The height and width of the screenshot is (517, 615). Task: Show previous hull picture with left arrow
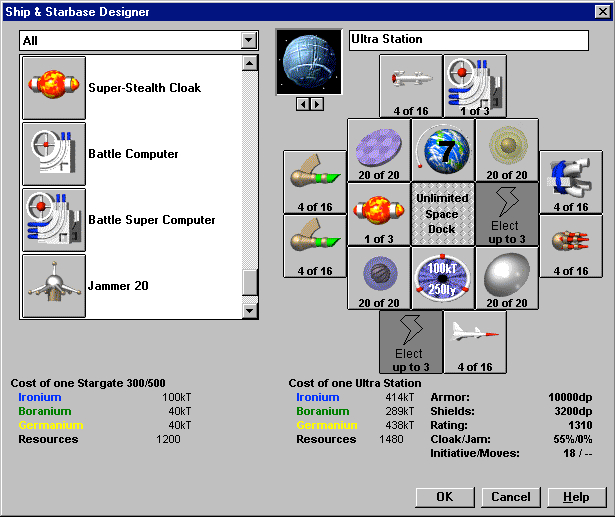[302, 103]
